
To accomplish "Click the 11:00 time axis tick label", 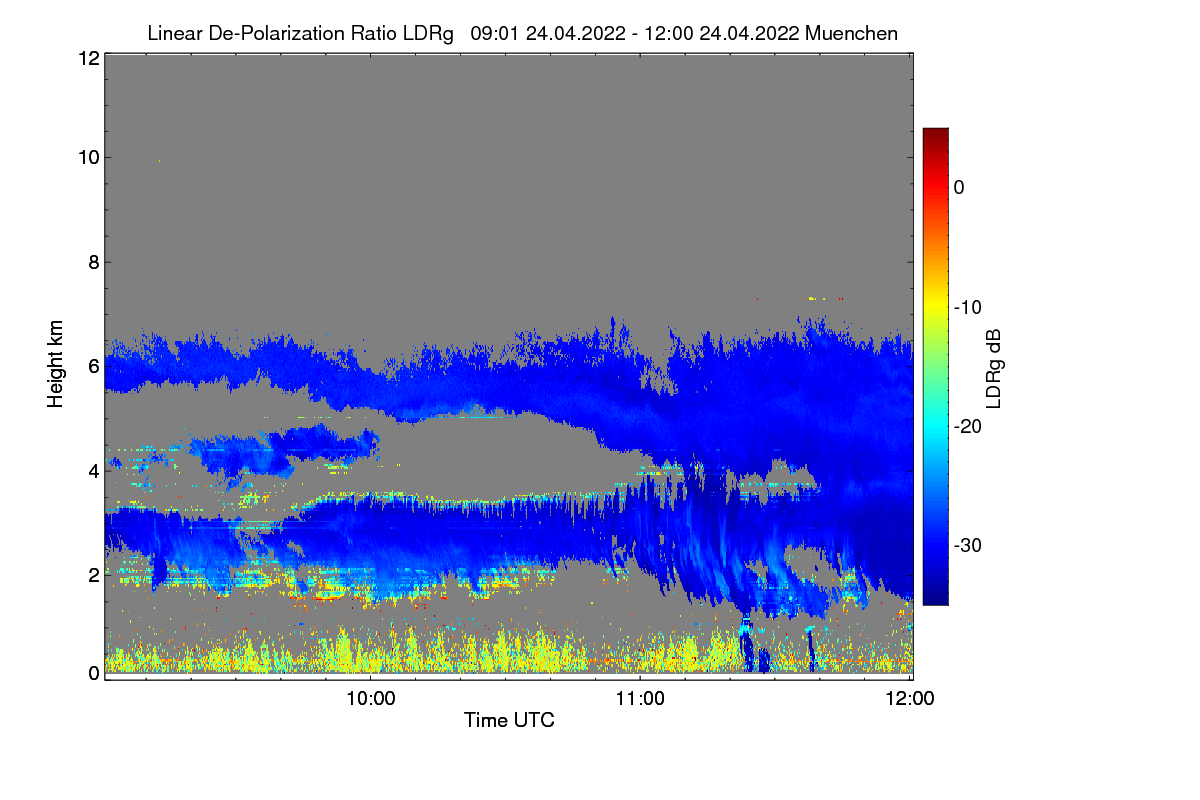I will [640, 699].
